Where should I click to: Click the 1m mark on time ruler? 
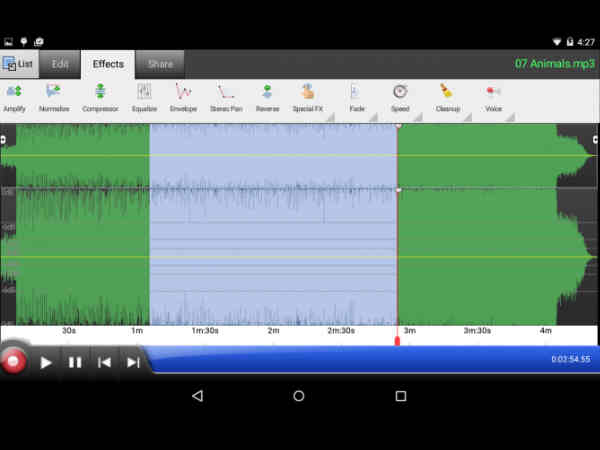pos(137,331)
